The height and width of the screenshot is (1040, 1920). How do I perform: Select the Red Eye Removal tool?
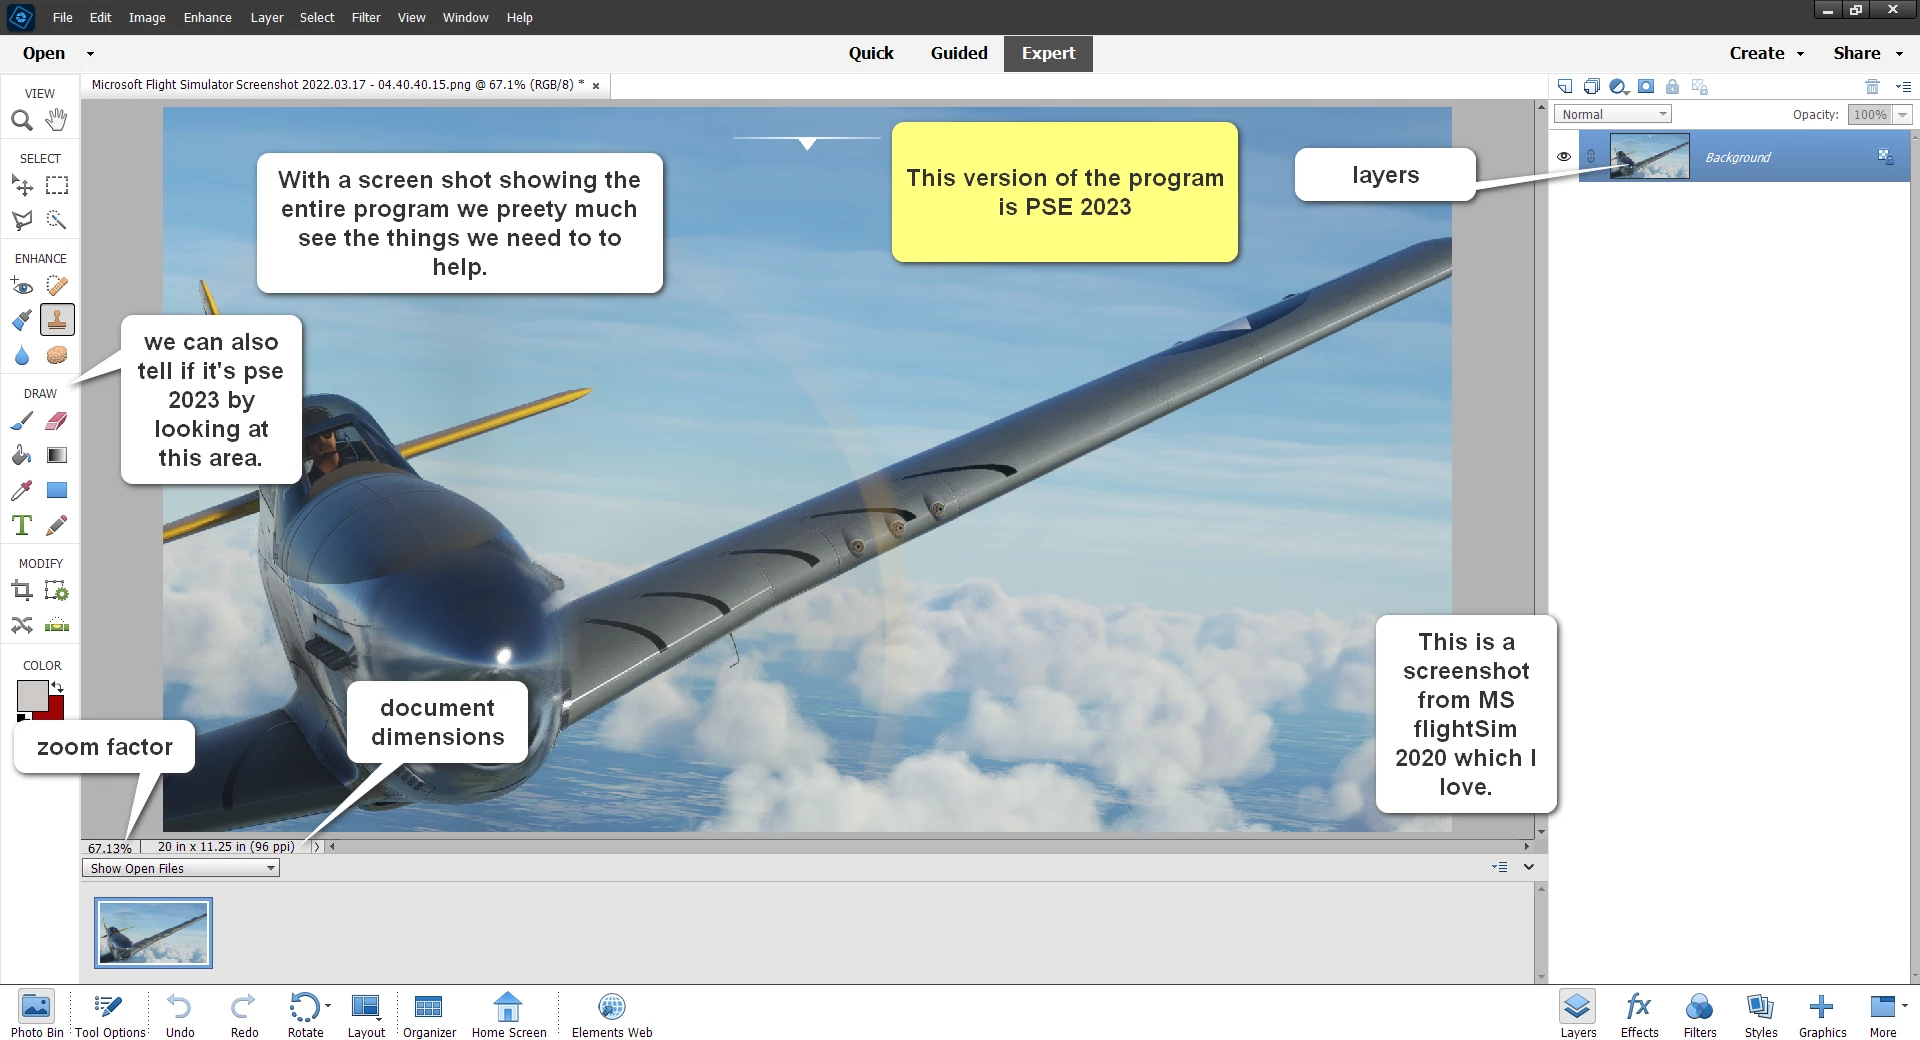pyautogui.click(x=22, y=286)
